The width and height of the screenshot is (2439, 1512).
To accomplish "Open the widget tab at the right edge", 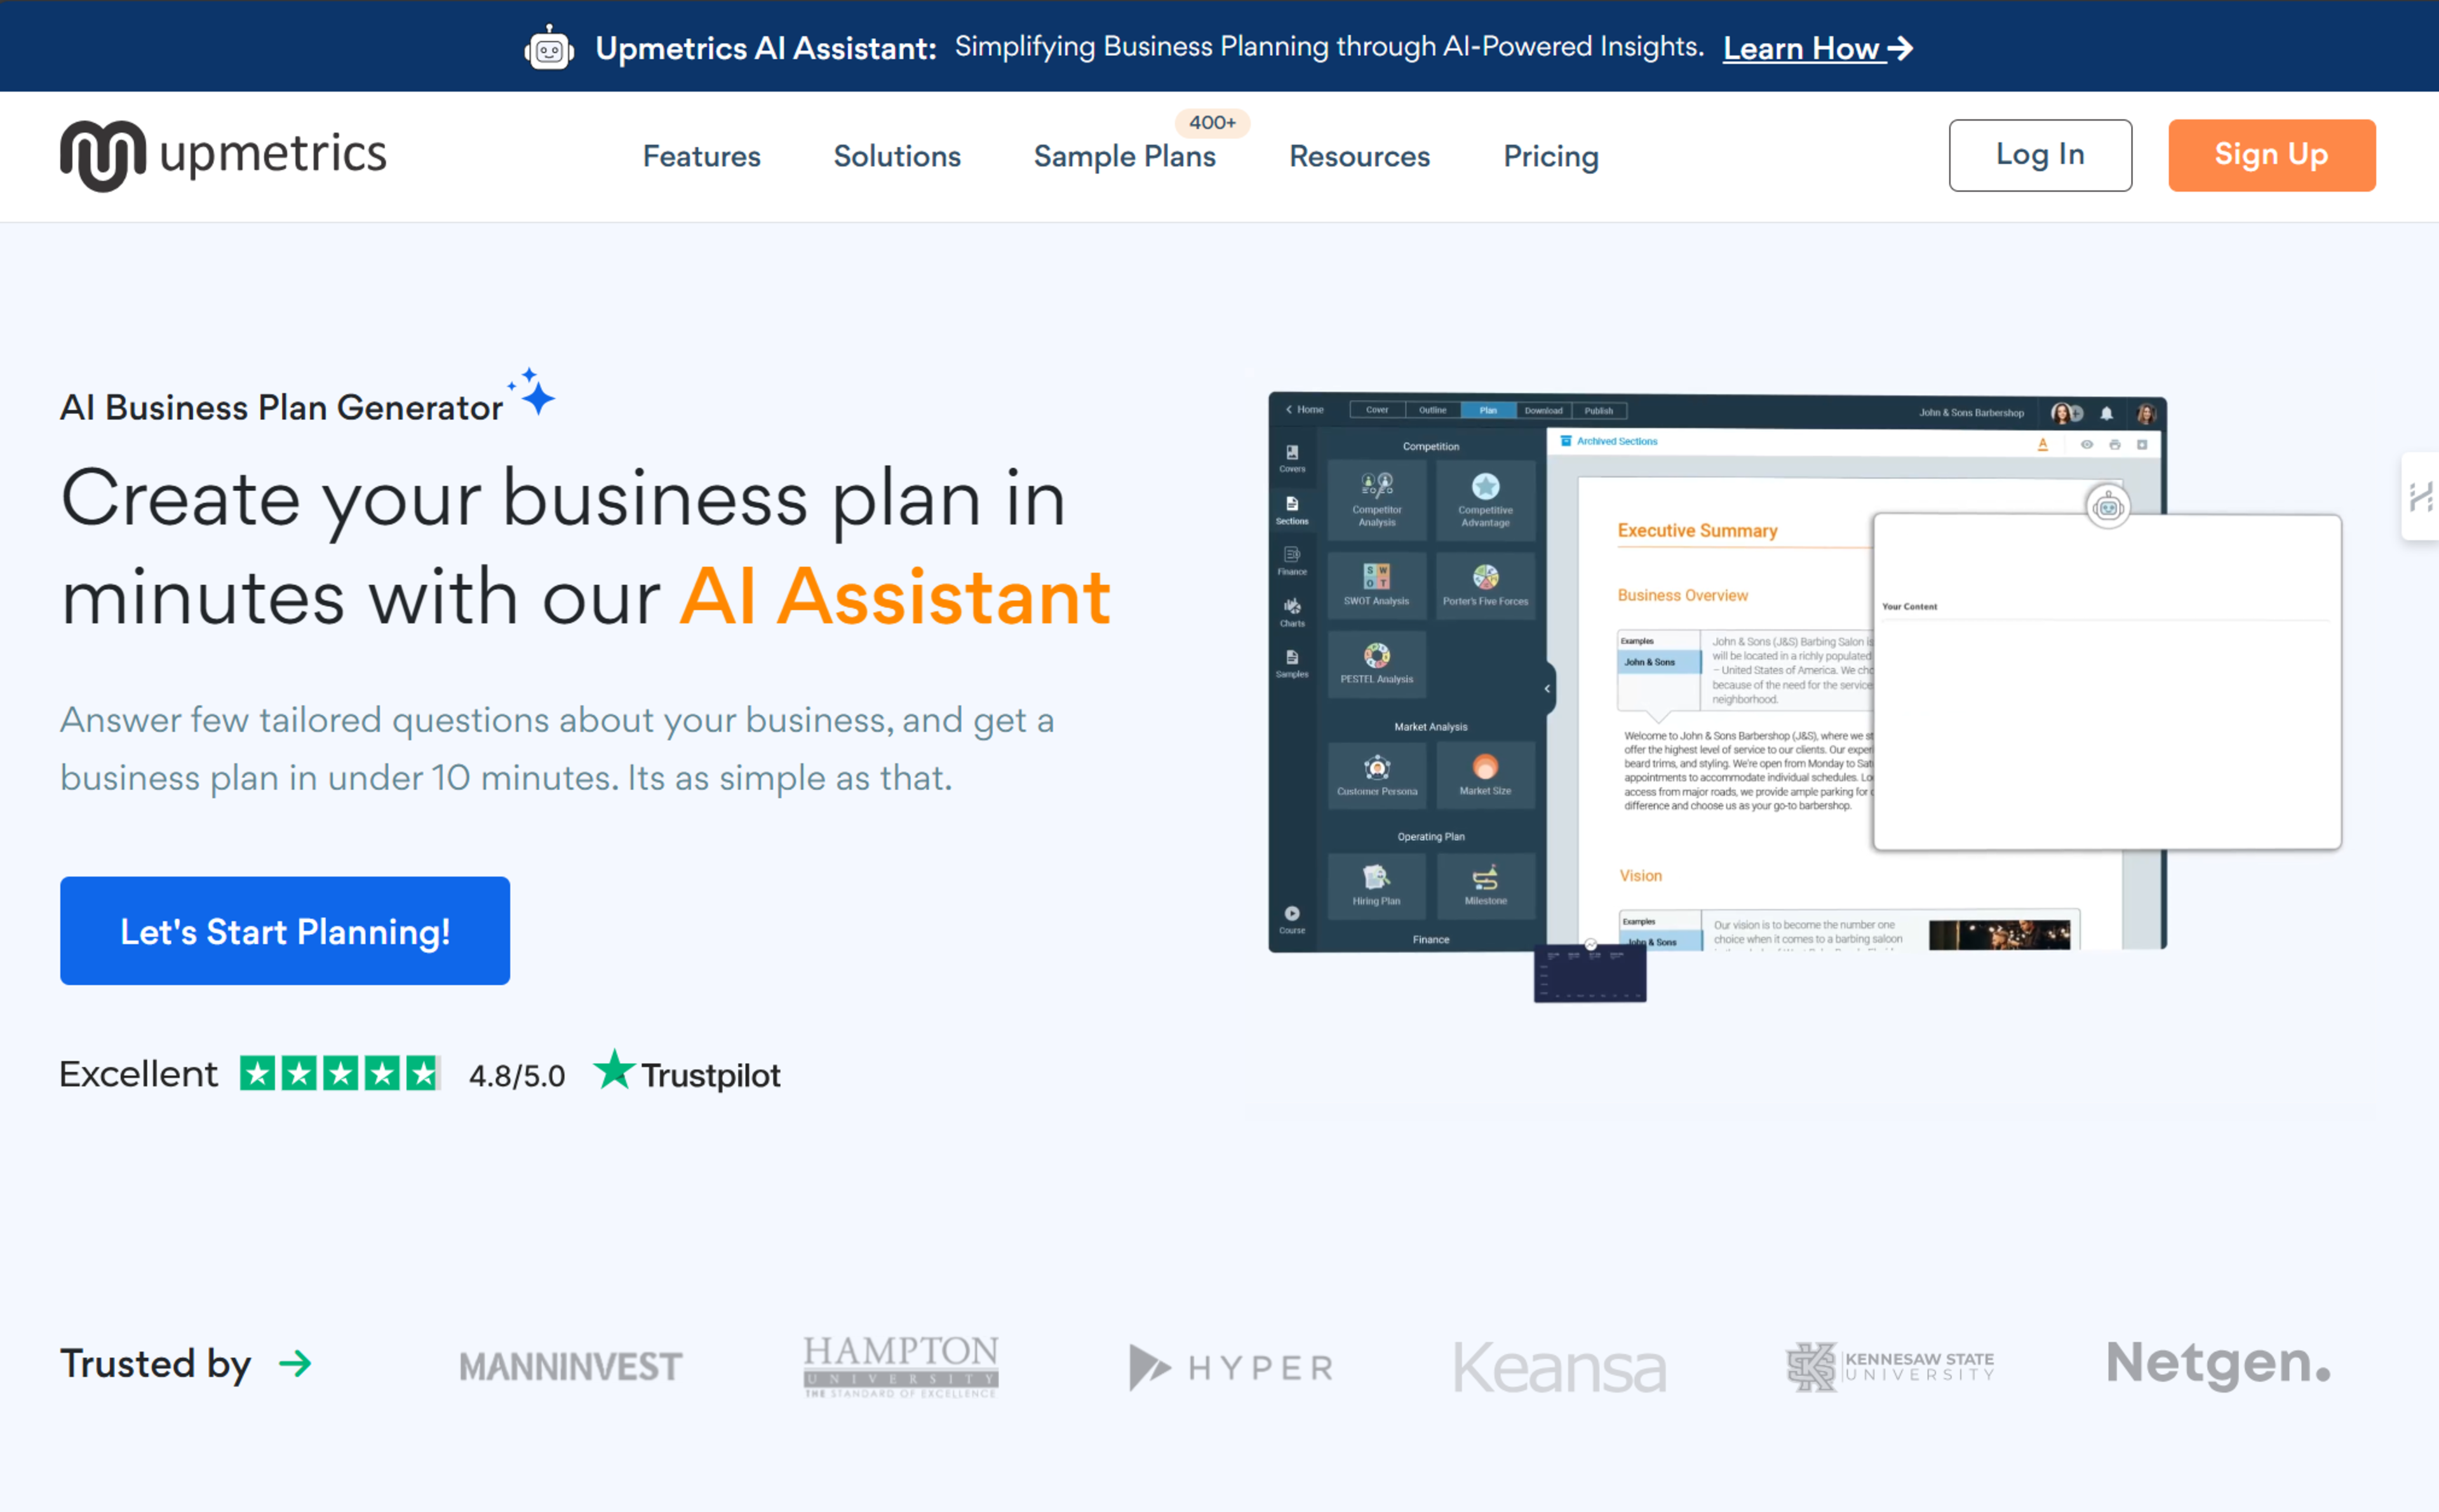I will click(2420, 496).
